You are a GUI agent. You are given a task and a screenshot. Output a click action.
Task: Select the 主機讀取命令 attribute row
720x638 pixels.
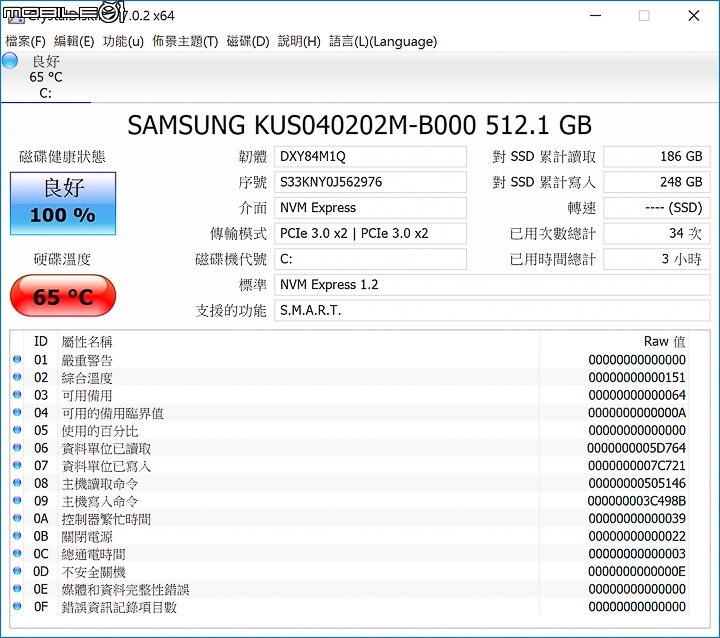tap(349, 483)
